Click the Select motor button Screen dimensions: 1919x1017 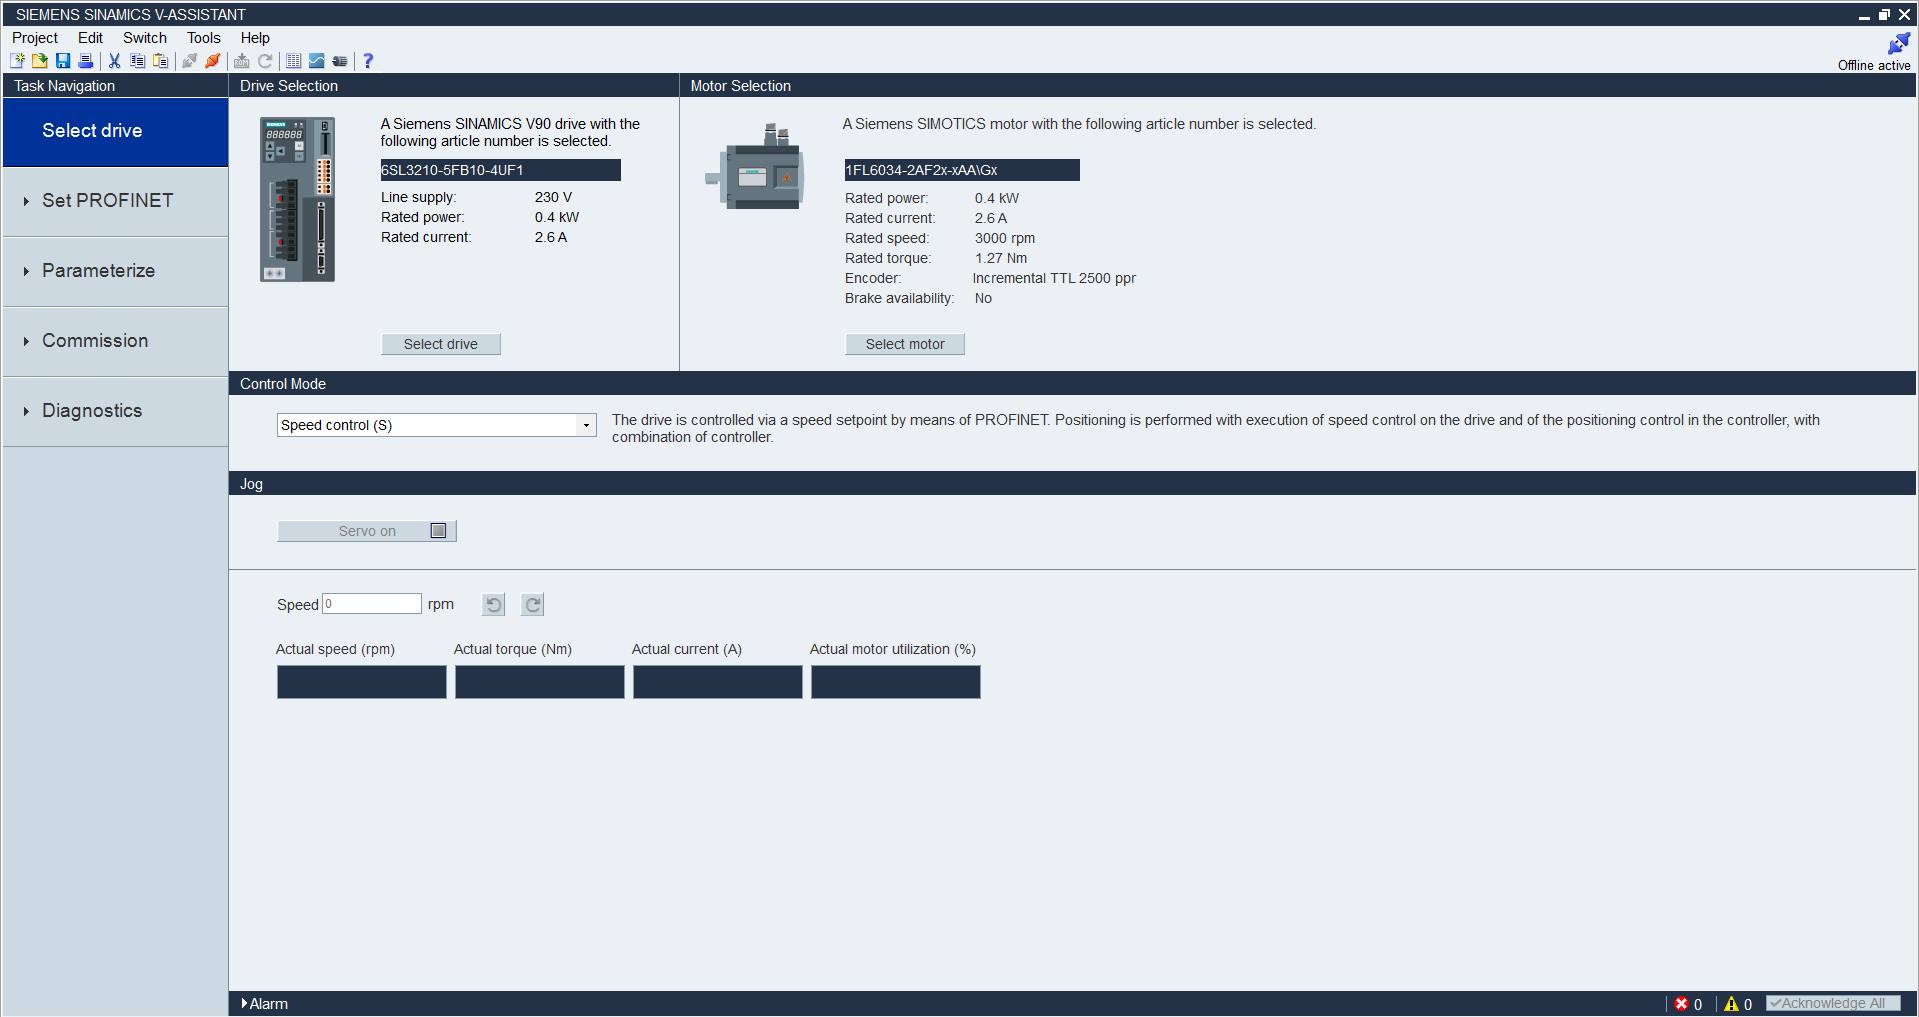coord(905,344)
